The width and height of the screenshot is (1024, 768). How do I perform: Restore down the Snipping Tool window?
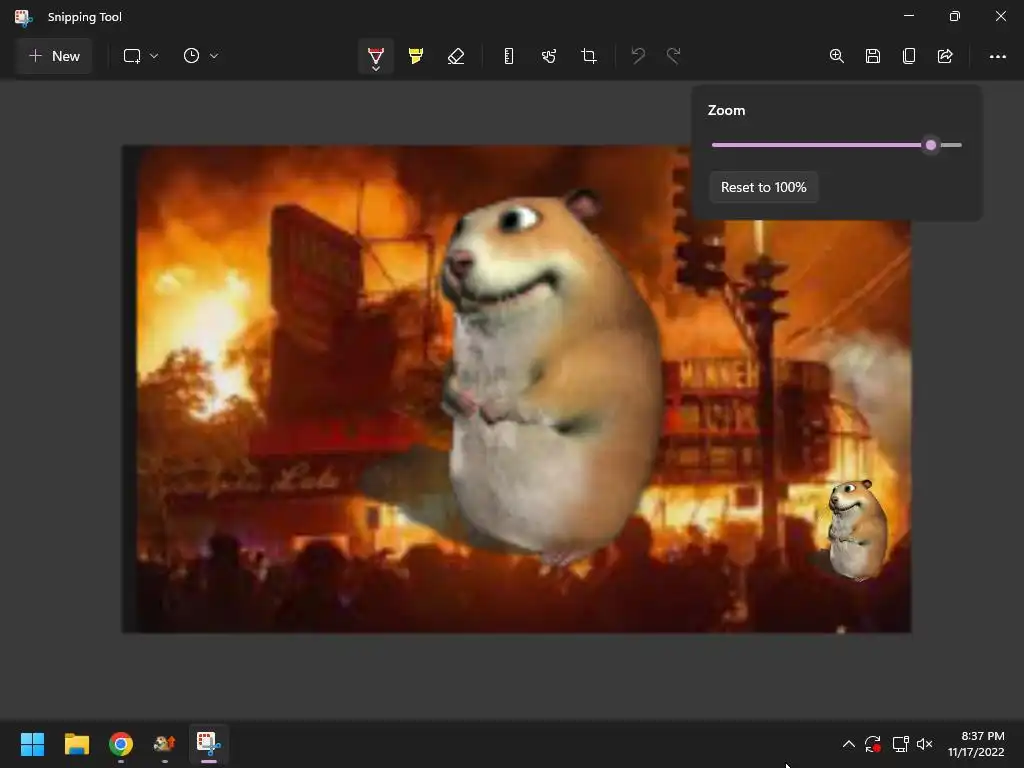(x=954, y=16)
